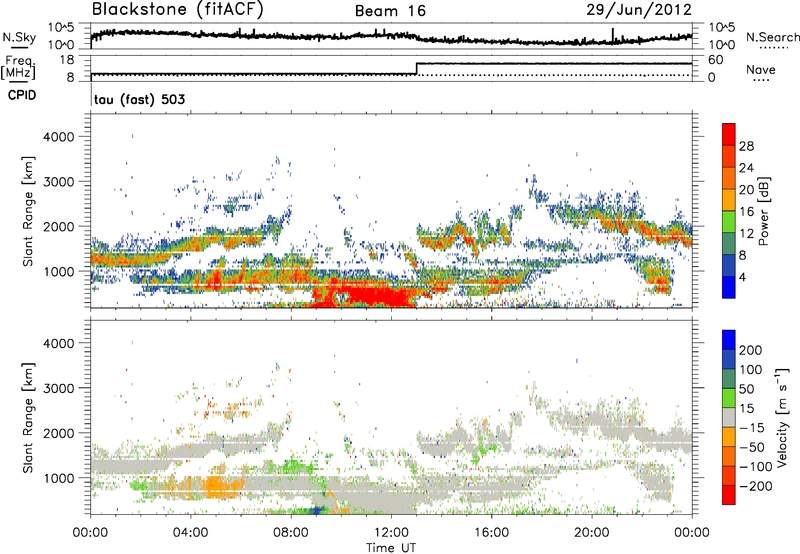Viewport: 800px width, 554px height.
Task: Click the '60' Nave axis tick
Action: coord(715,60)
